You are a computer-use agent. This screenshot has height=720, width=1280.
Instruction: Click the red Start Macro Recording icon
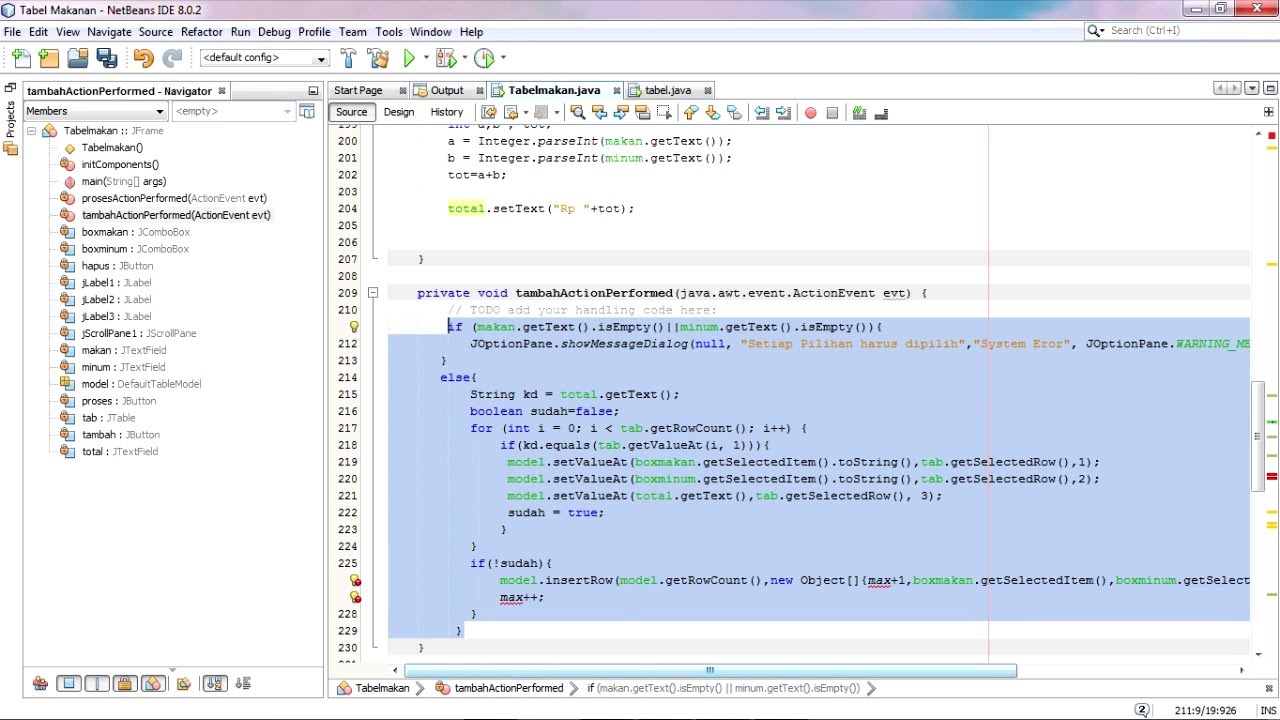[x=810, y=112]
